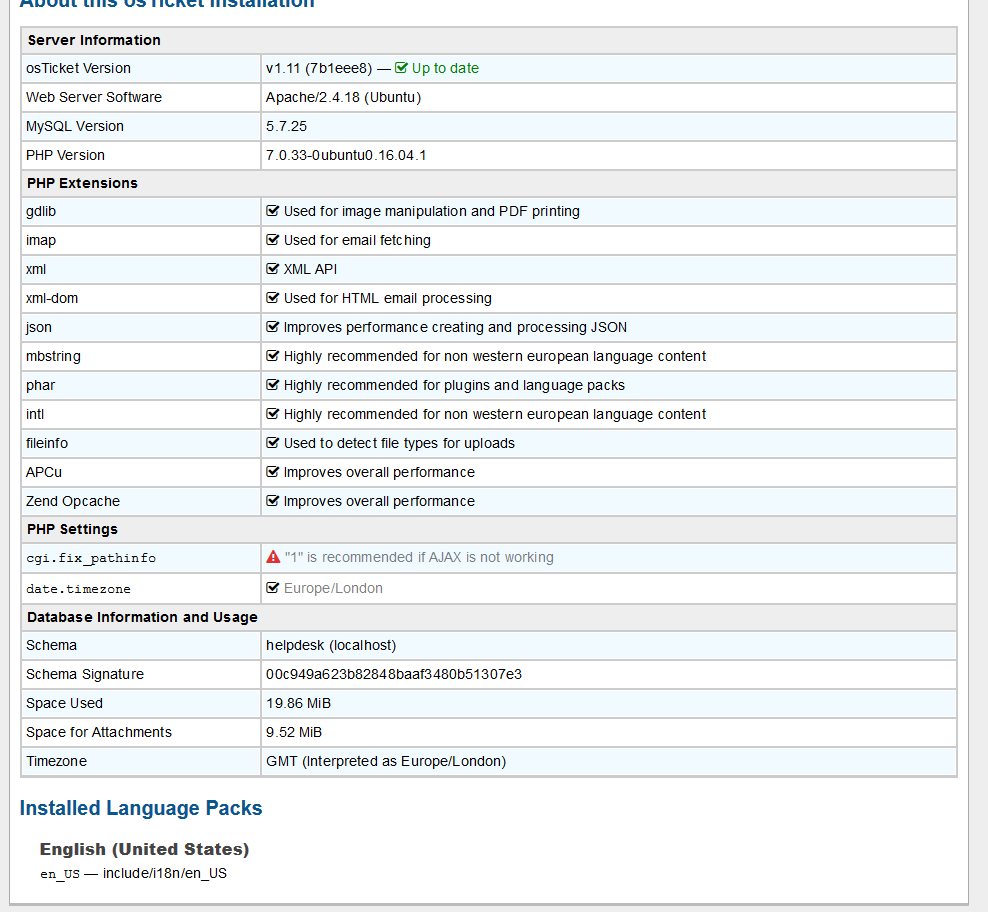The height and width of the screenshot is (912, 988).
Task: Click the check icon in the xml-dom row
Action: (x=272, y=298)
